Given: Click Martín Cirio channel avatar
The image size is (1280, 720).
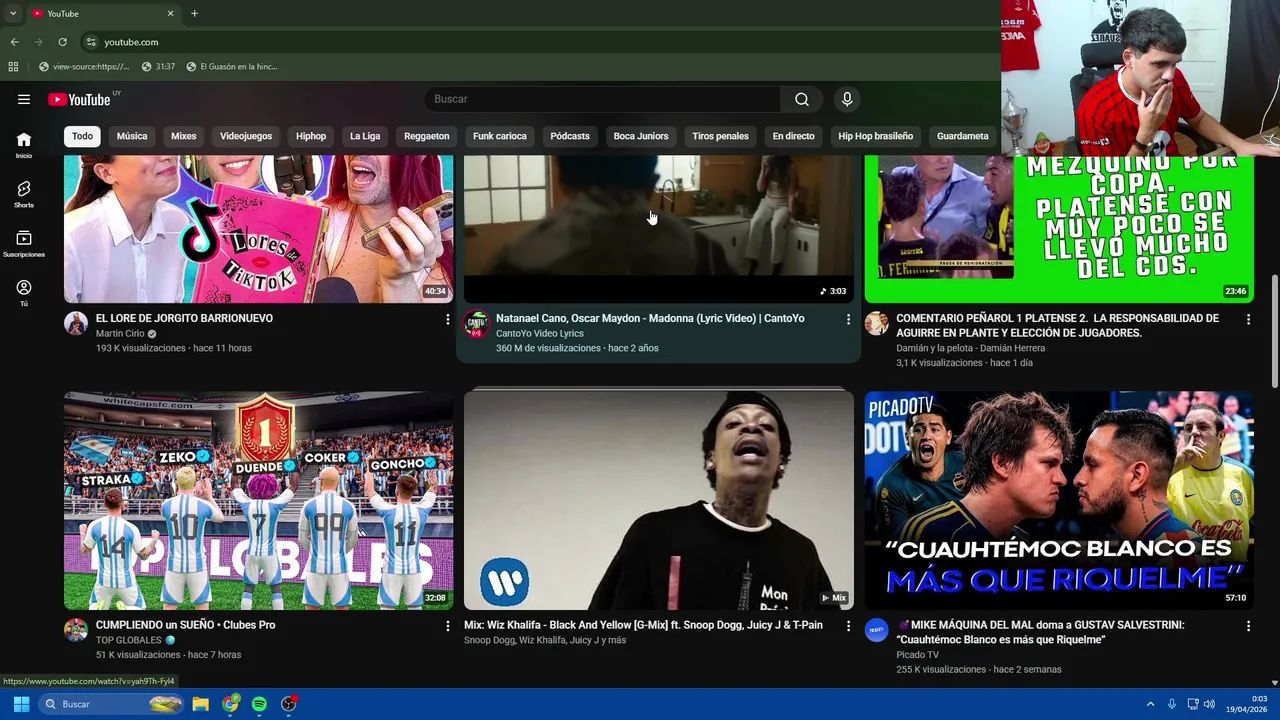Looking at the screenshot, I should (76, 323).
